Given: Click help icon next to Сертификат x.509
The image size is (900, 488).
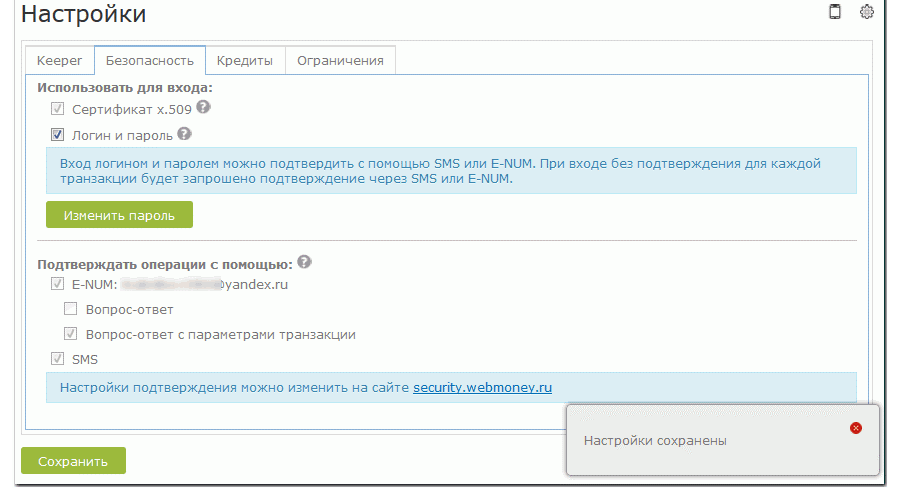Looking at the screenshot, I should pos(203,108).
